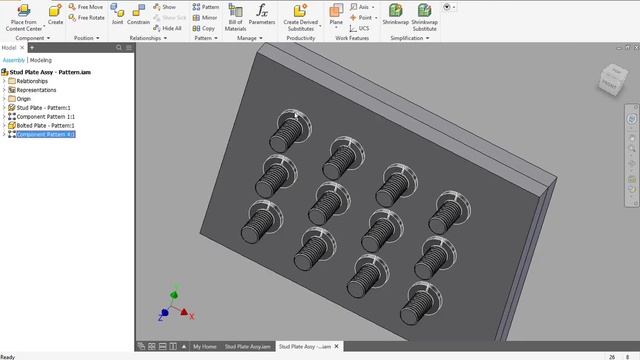640x360 pixels.
Task: Select the work Point tool
Action: (361, 18)
